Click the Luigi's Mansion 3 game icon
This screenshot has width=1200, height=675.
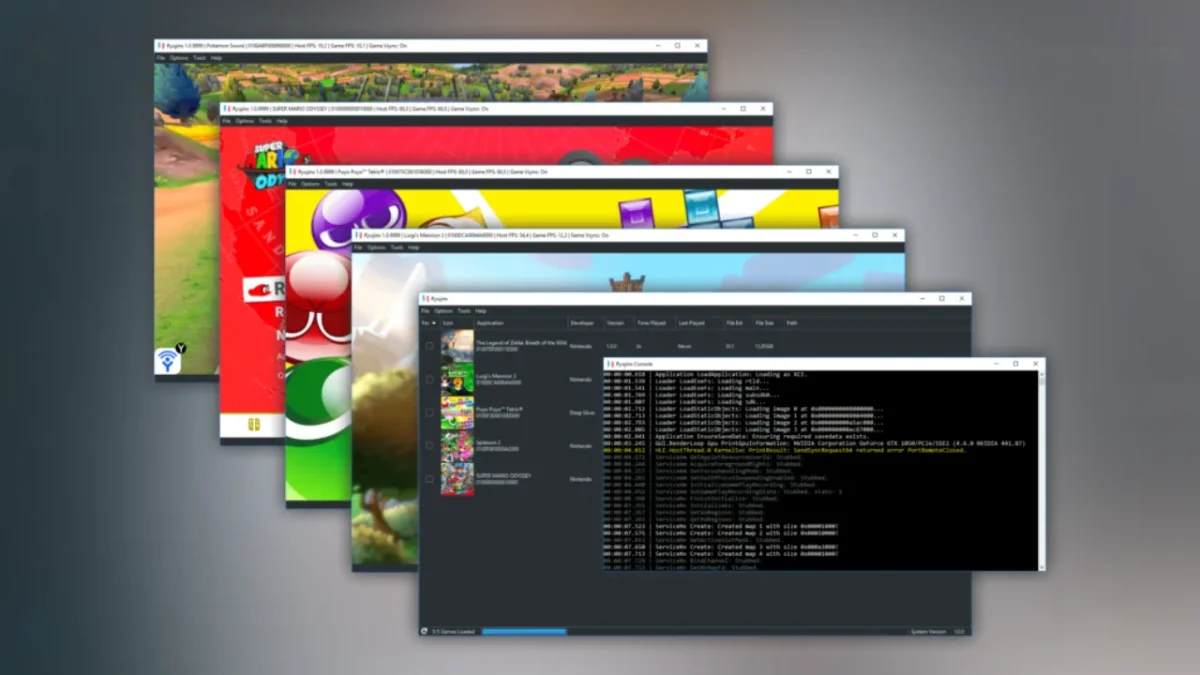pyautogui.click(x=457, y=379)
